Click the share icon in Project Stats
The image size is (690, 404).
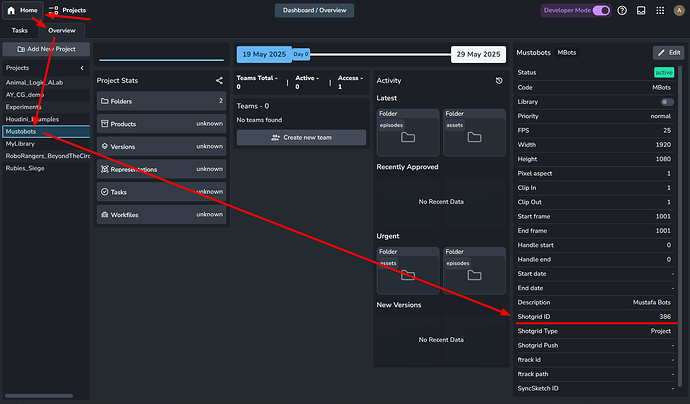(x=219, y=81)
